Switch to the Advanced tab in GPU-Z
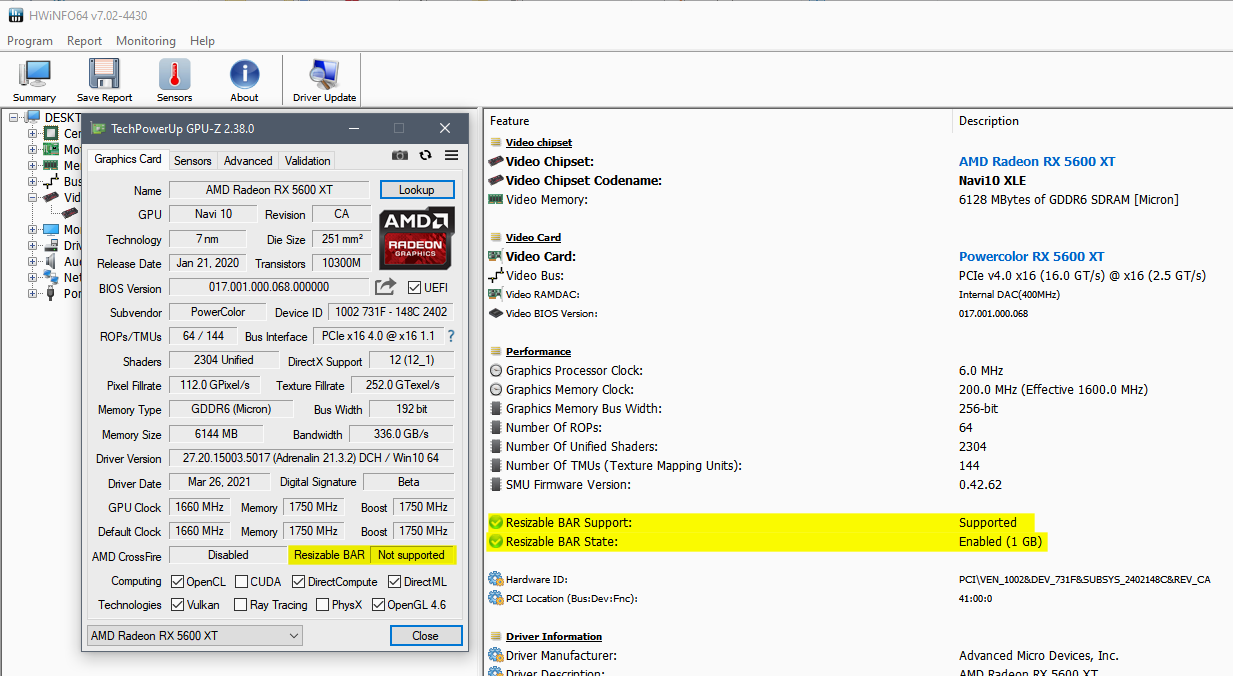 tap(248, 160)
